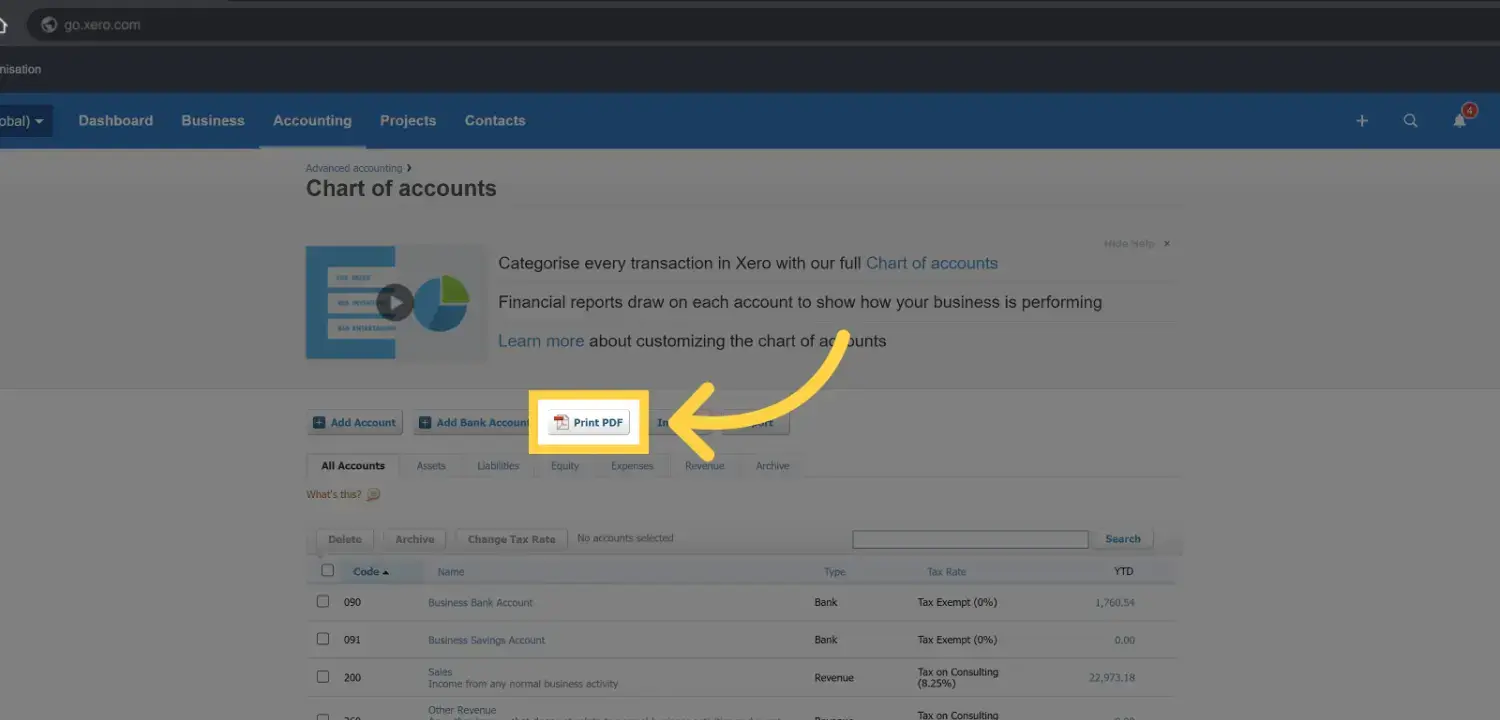Sort by the Type column header
The image size is (1500, 720).
point(834,572)
